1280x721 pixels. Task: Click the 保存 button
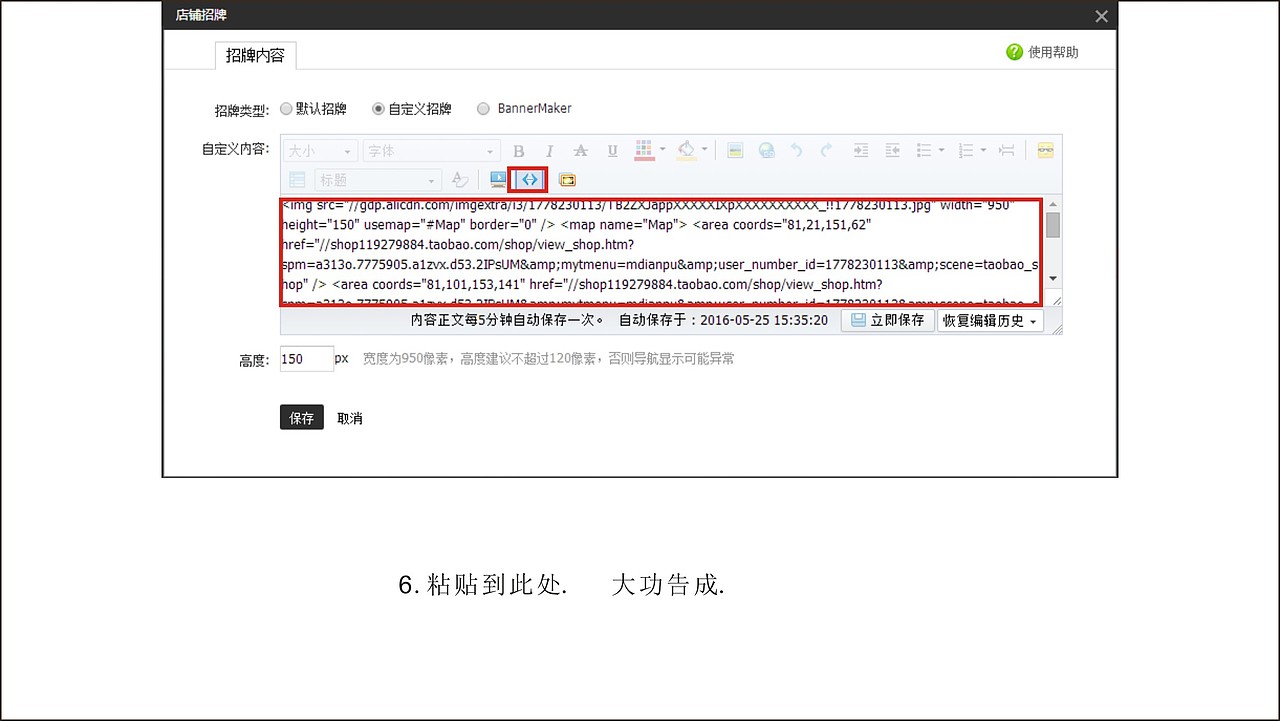point(302,418)
